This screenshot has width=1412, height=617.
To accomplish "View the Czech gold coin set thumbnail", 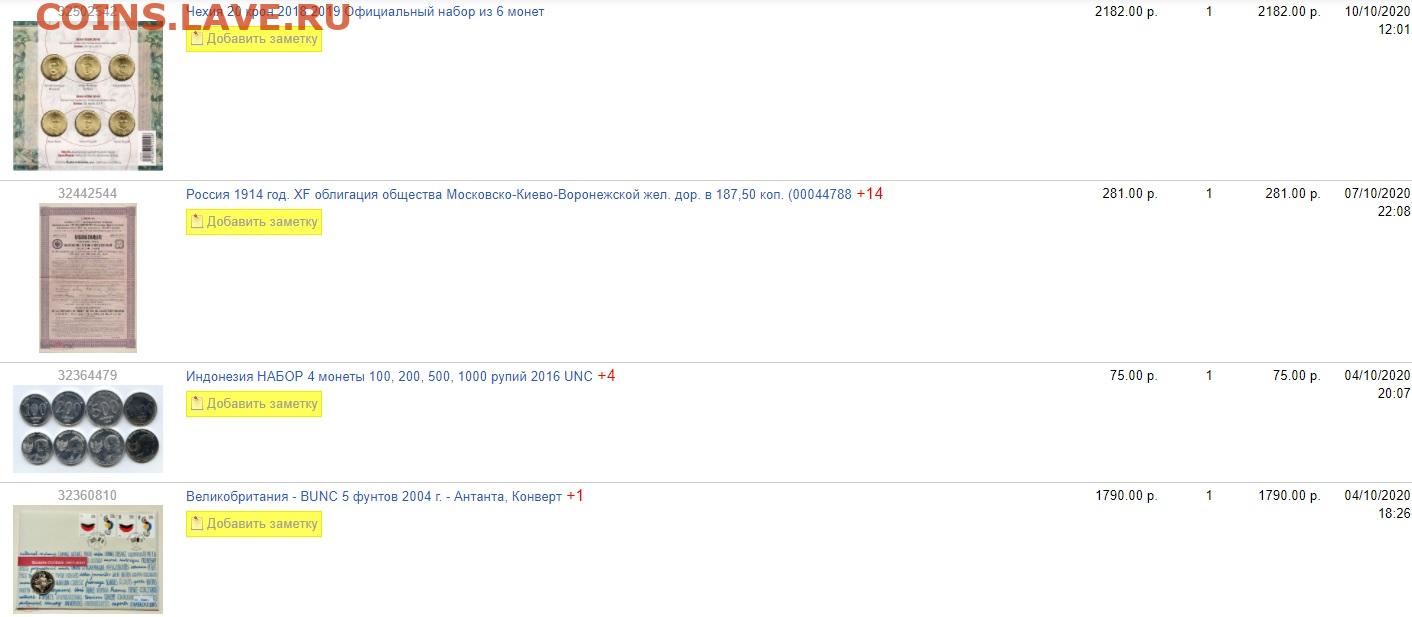I will (88, 96).
